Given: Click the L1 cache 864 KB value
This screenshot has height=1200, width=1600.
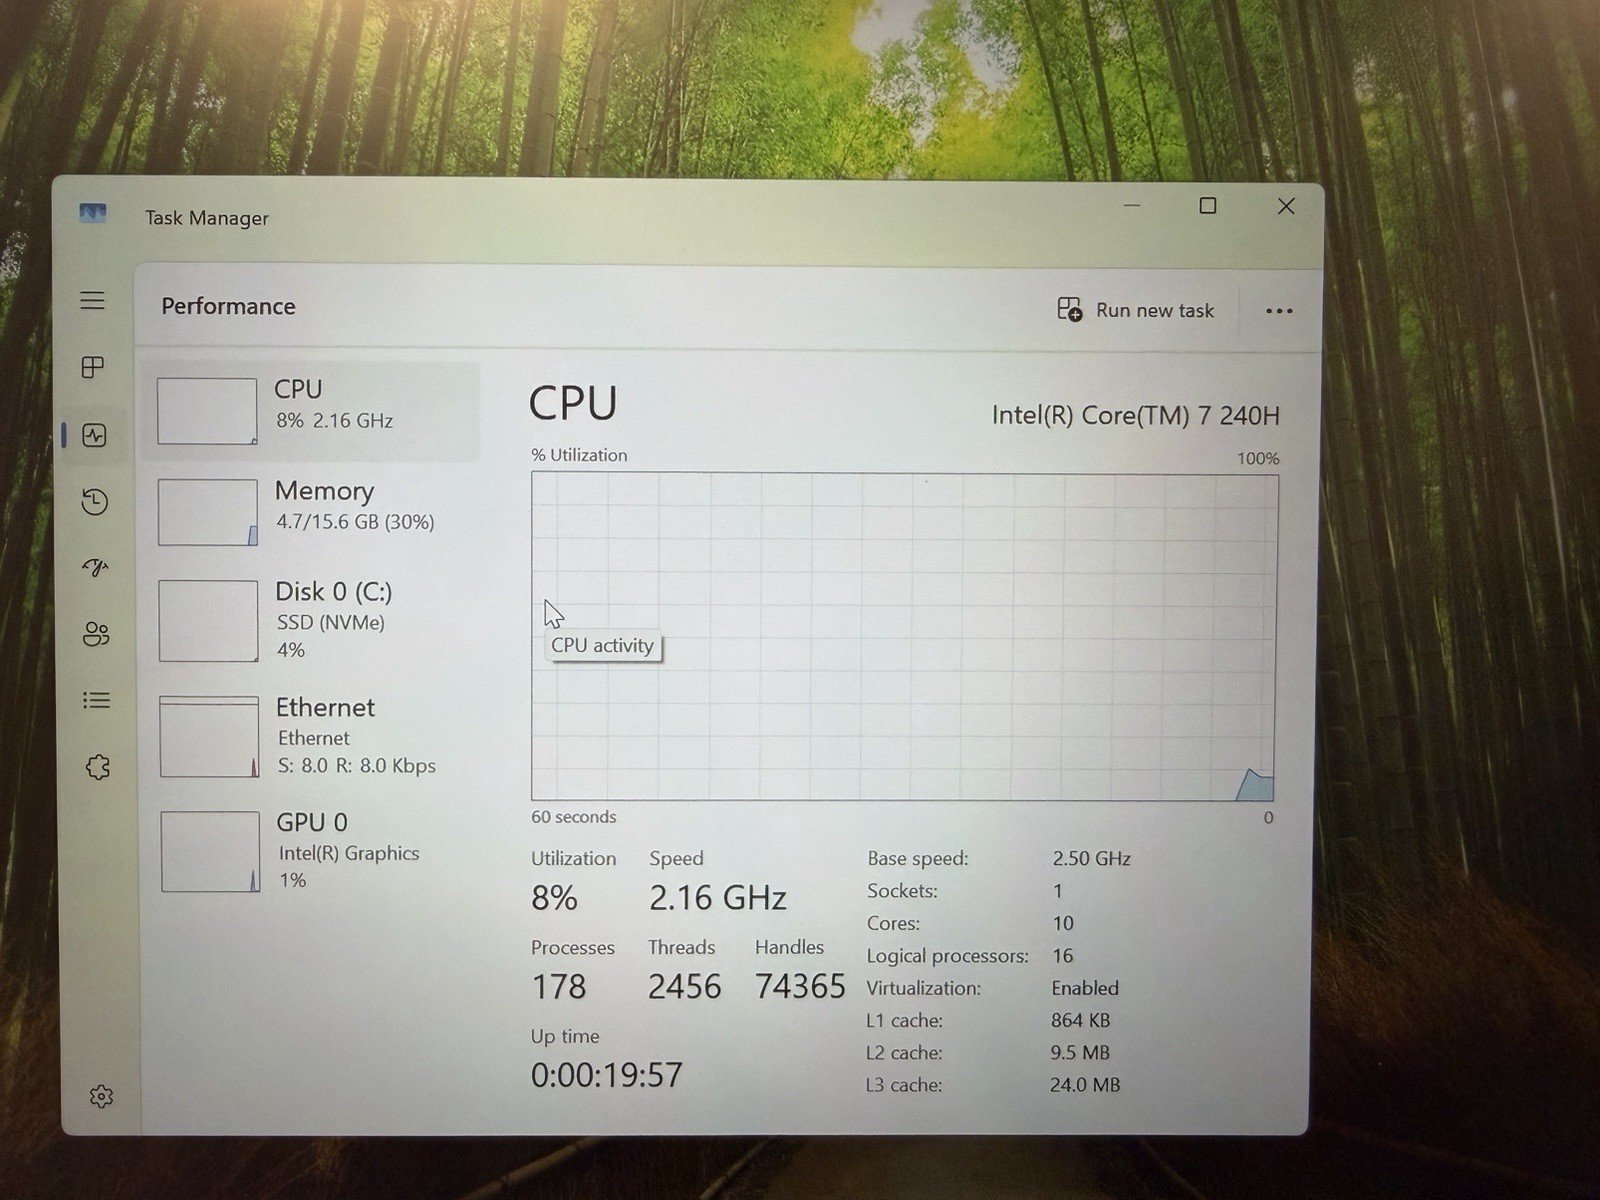Looking at the screenshot, I should [1080, 1020].
